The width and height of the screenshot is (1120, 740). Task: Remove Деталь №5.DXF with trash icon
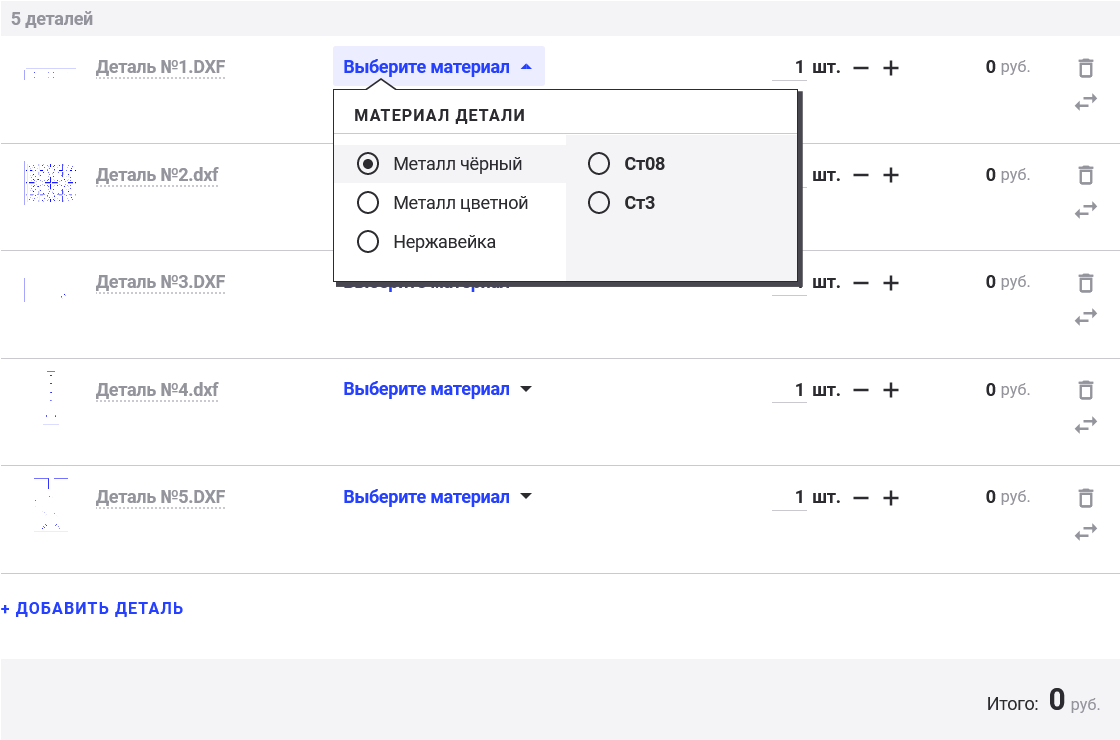click(1085, 497)
